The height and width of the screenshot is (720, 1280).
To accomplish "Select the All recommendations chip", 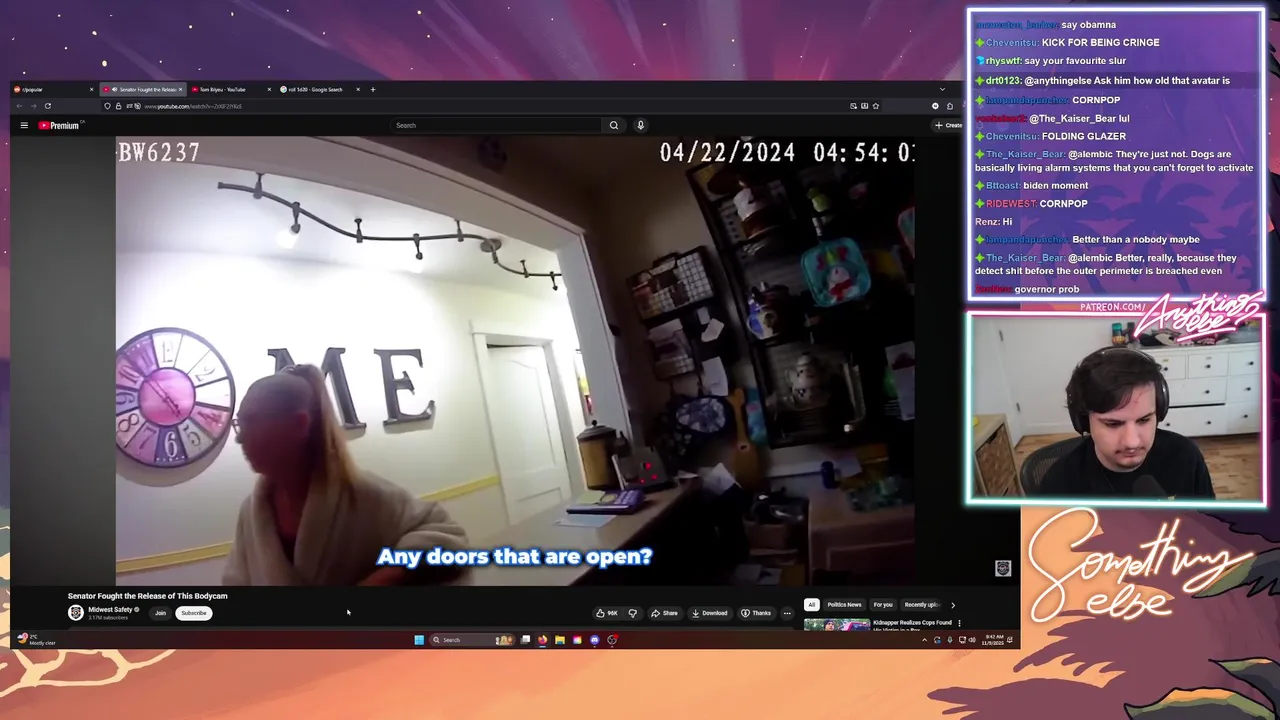I will 811,604.
